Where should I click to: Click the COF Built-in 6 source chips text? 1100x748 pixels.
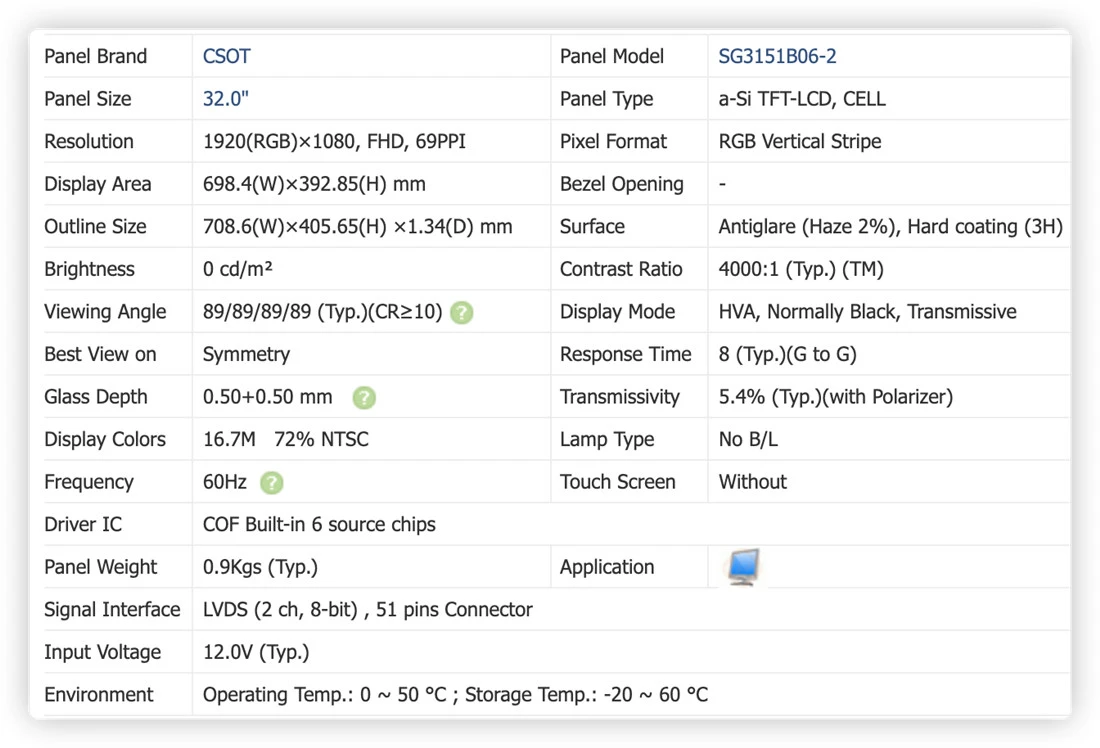pos(319,525)
